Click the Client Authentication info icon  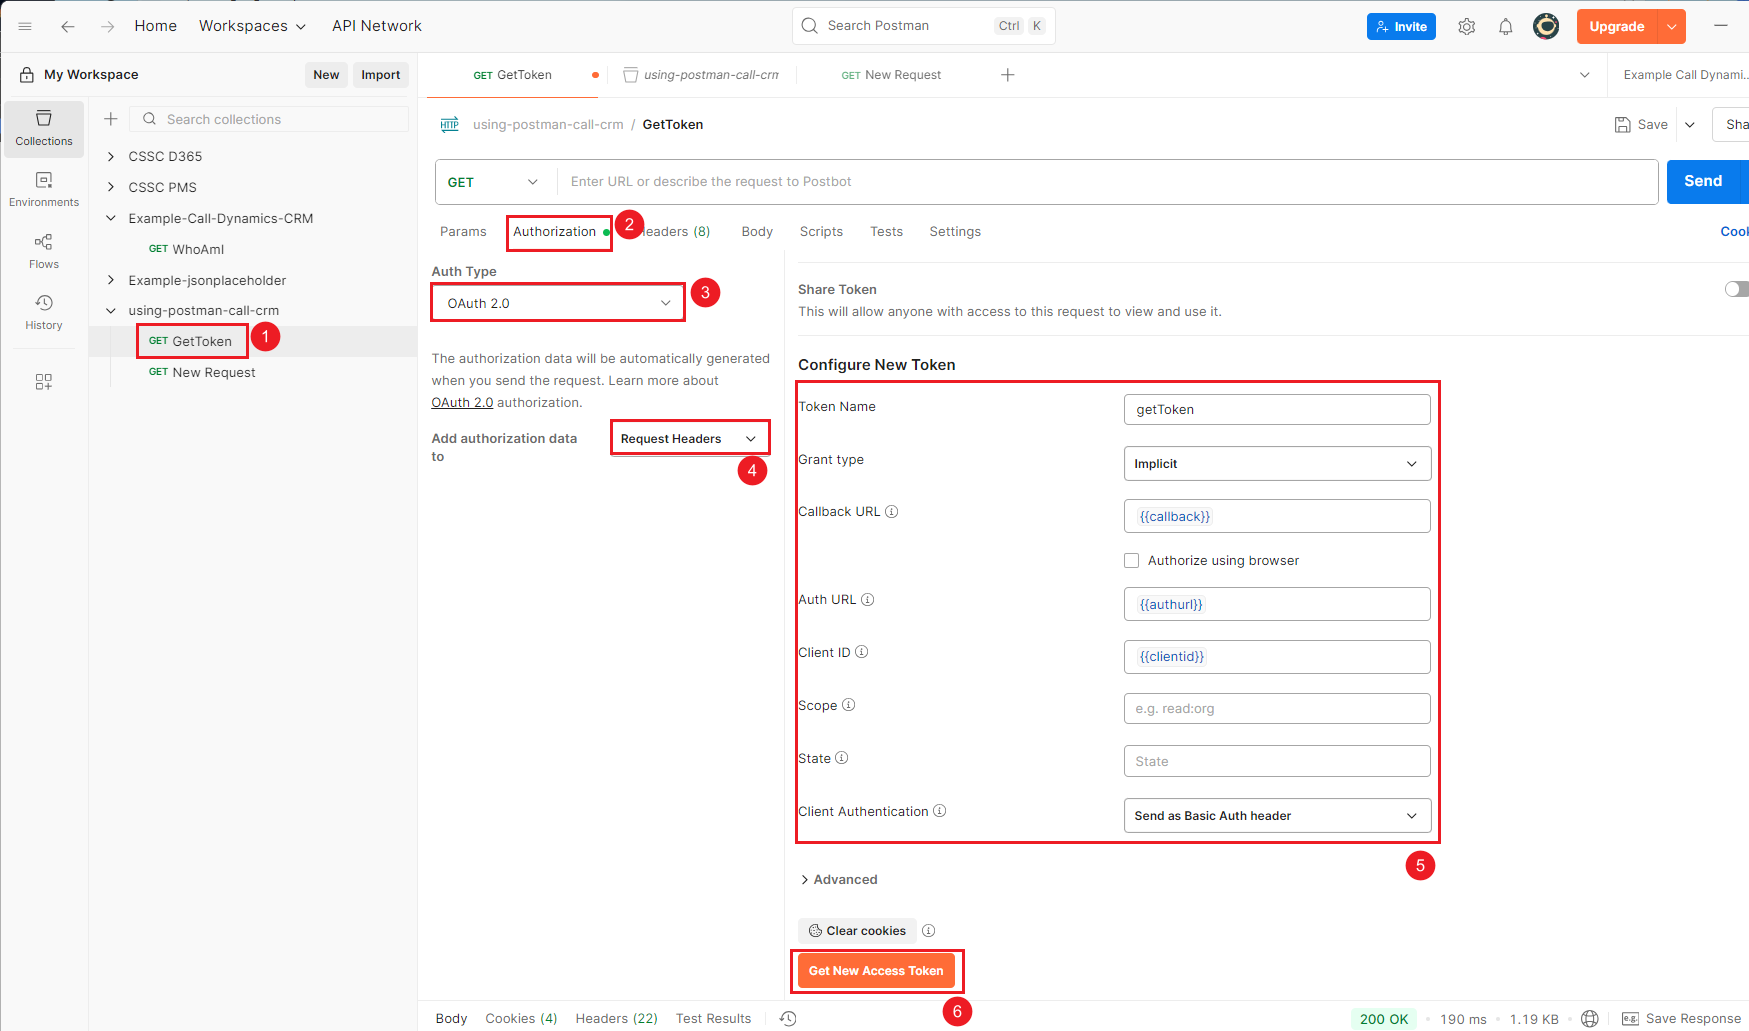pyautogui.click(x=940, y=811)
